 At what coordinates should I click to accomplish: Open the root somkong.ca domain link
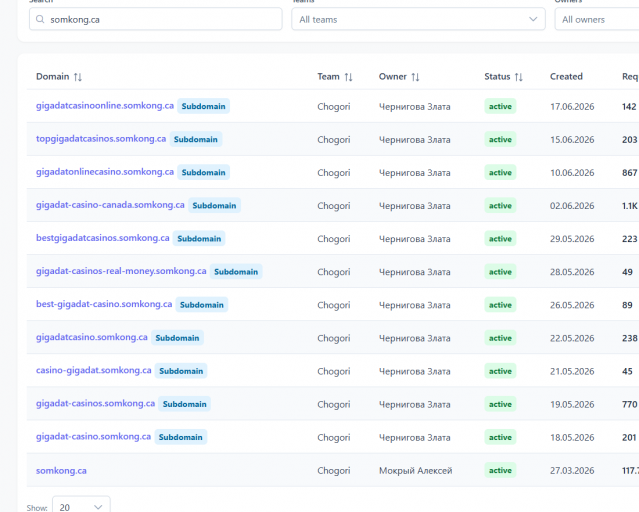pos(61,470)
